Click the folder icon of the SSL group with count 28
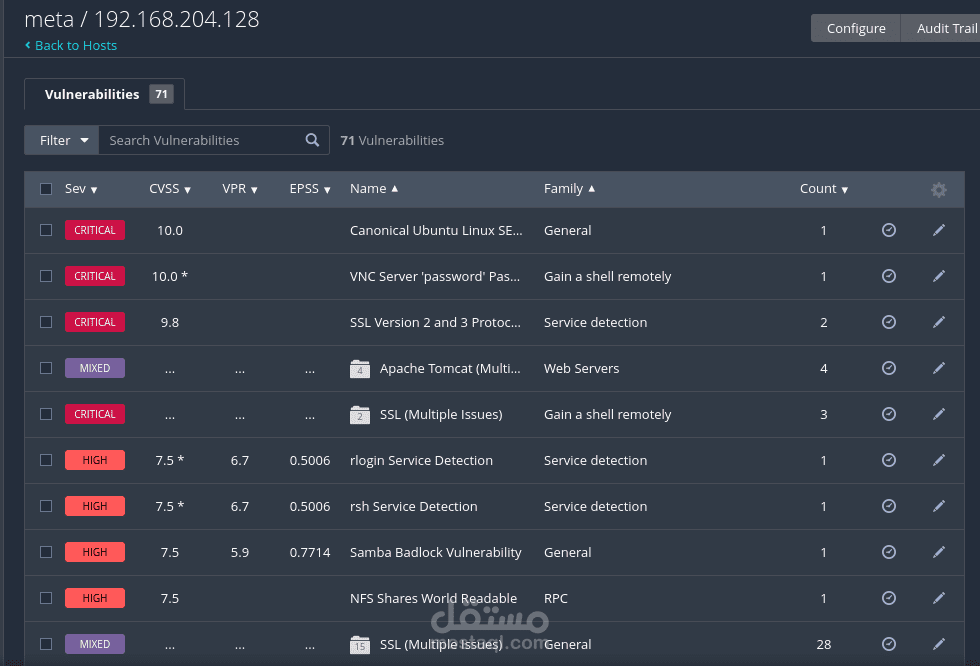 tap(360, 645)
